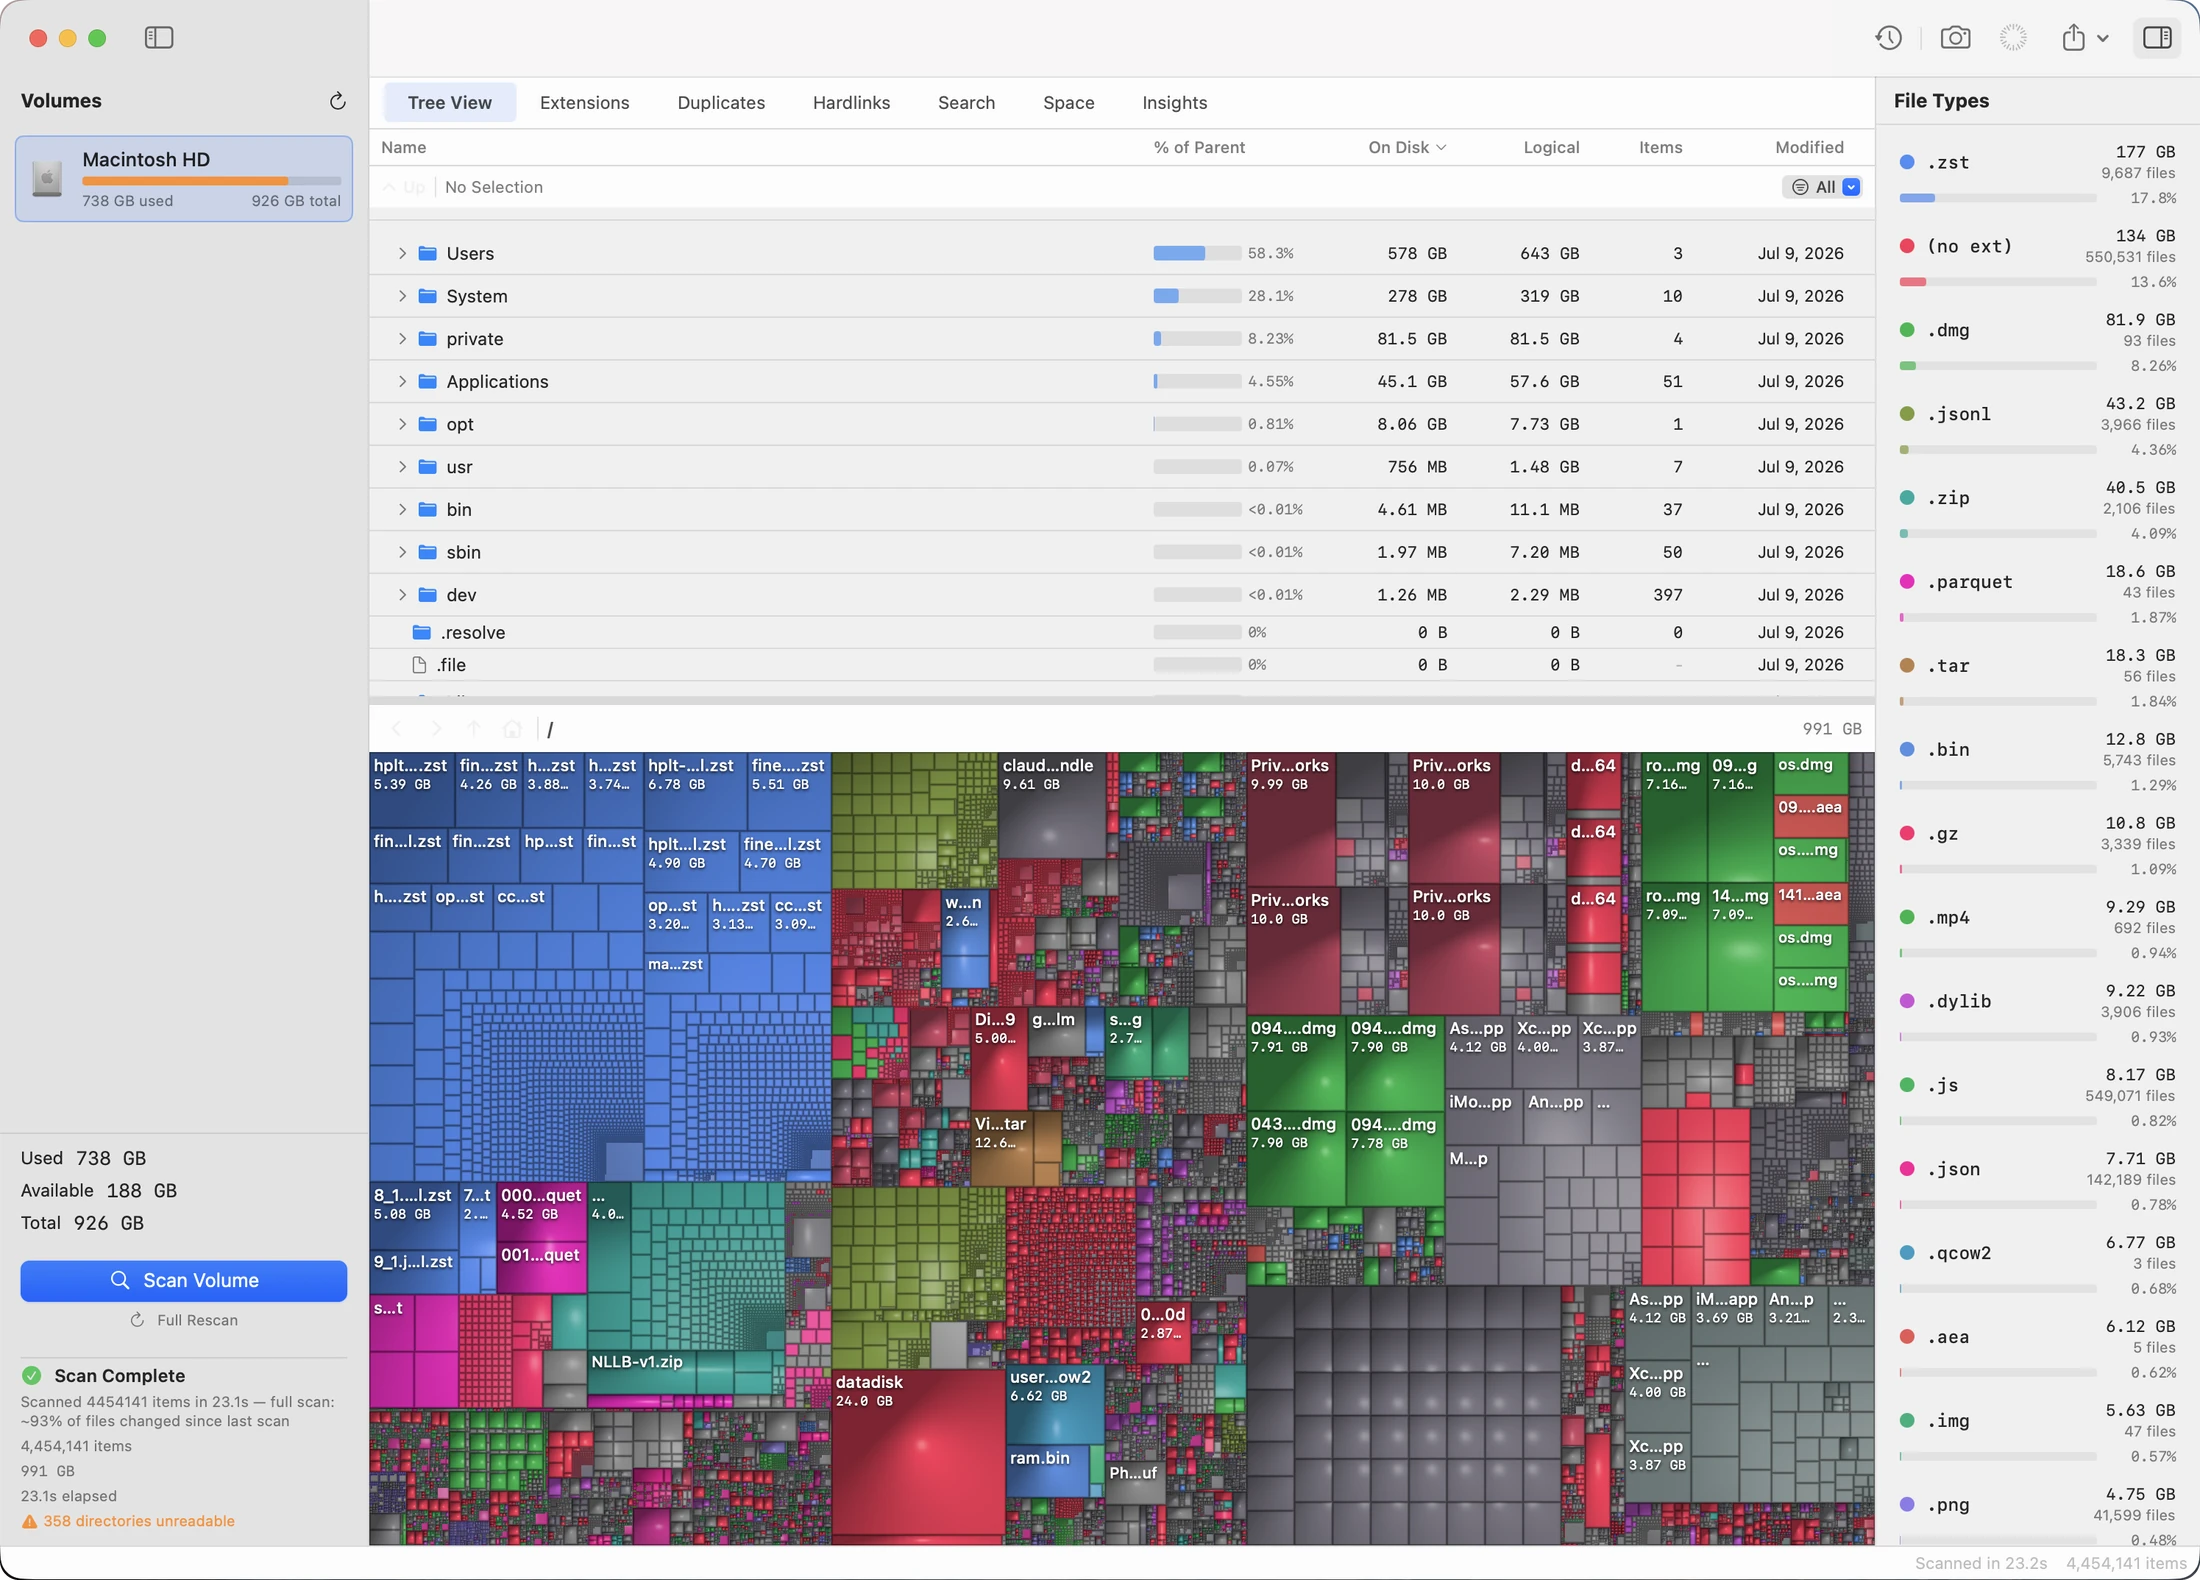Open the Insights tab

tap(1174, 102)
